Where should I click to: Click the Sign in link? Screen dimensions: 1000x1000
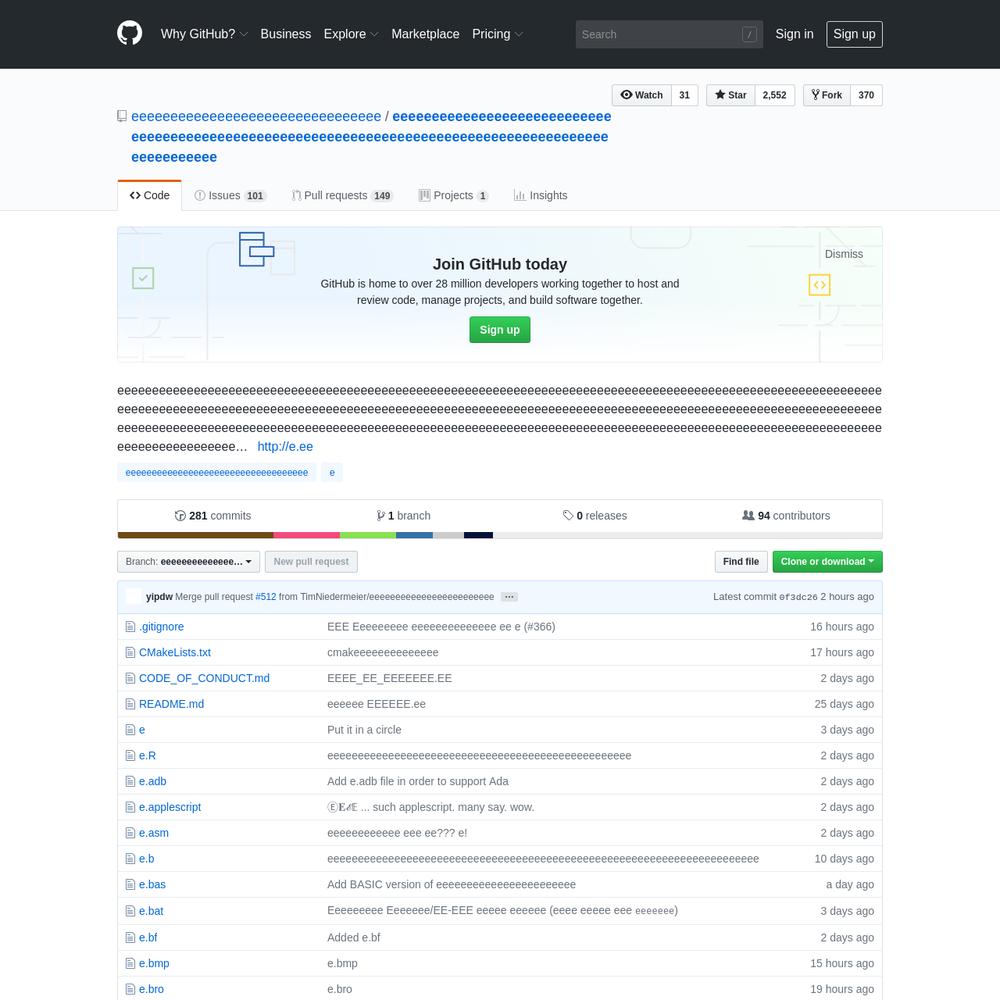pyautogui.click(x=795, y=34)
